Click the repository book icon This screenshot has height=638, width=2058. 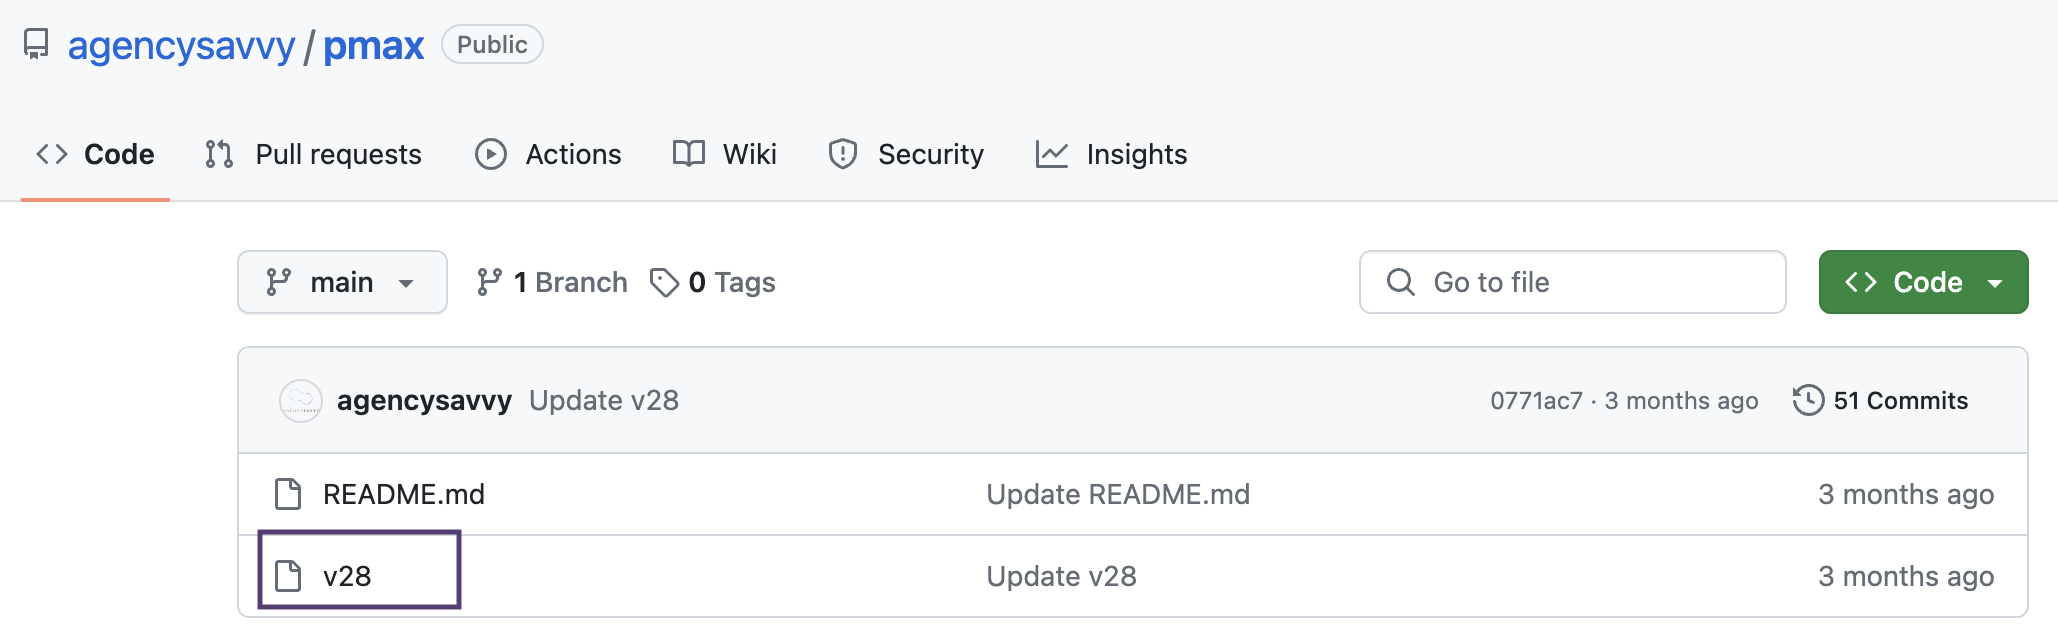point(36,45)
